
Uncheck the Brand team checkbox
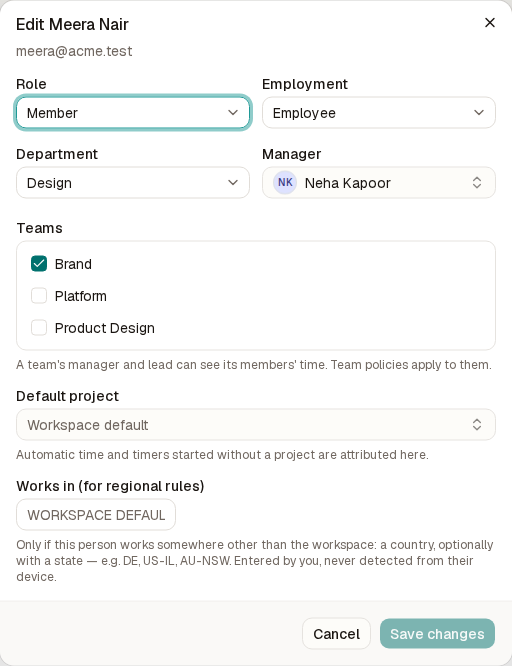point(39,264)
